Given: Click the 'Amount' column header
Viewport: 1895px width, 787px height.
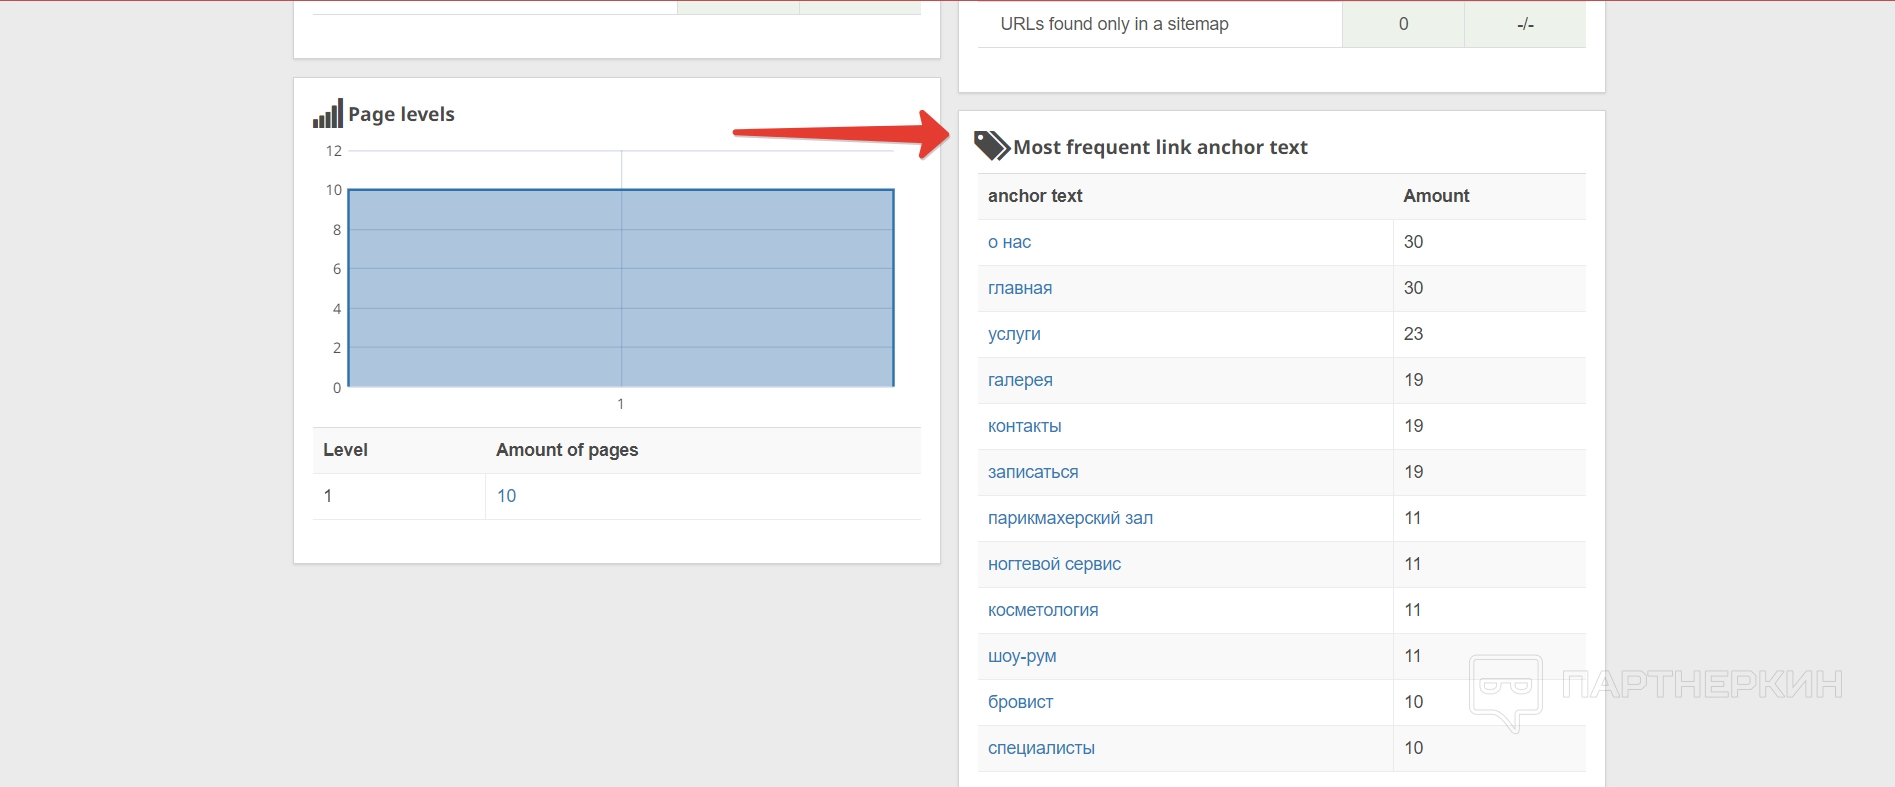Looking at the screenshot, I should (1436, 196).
